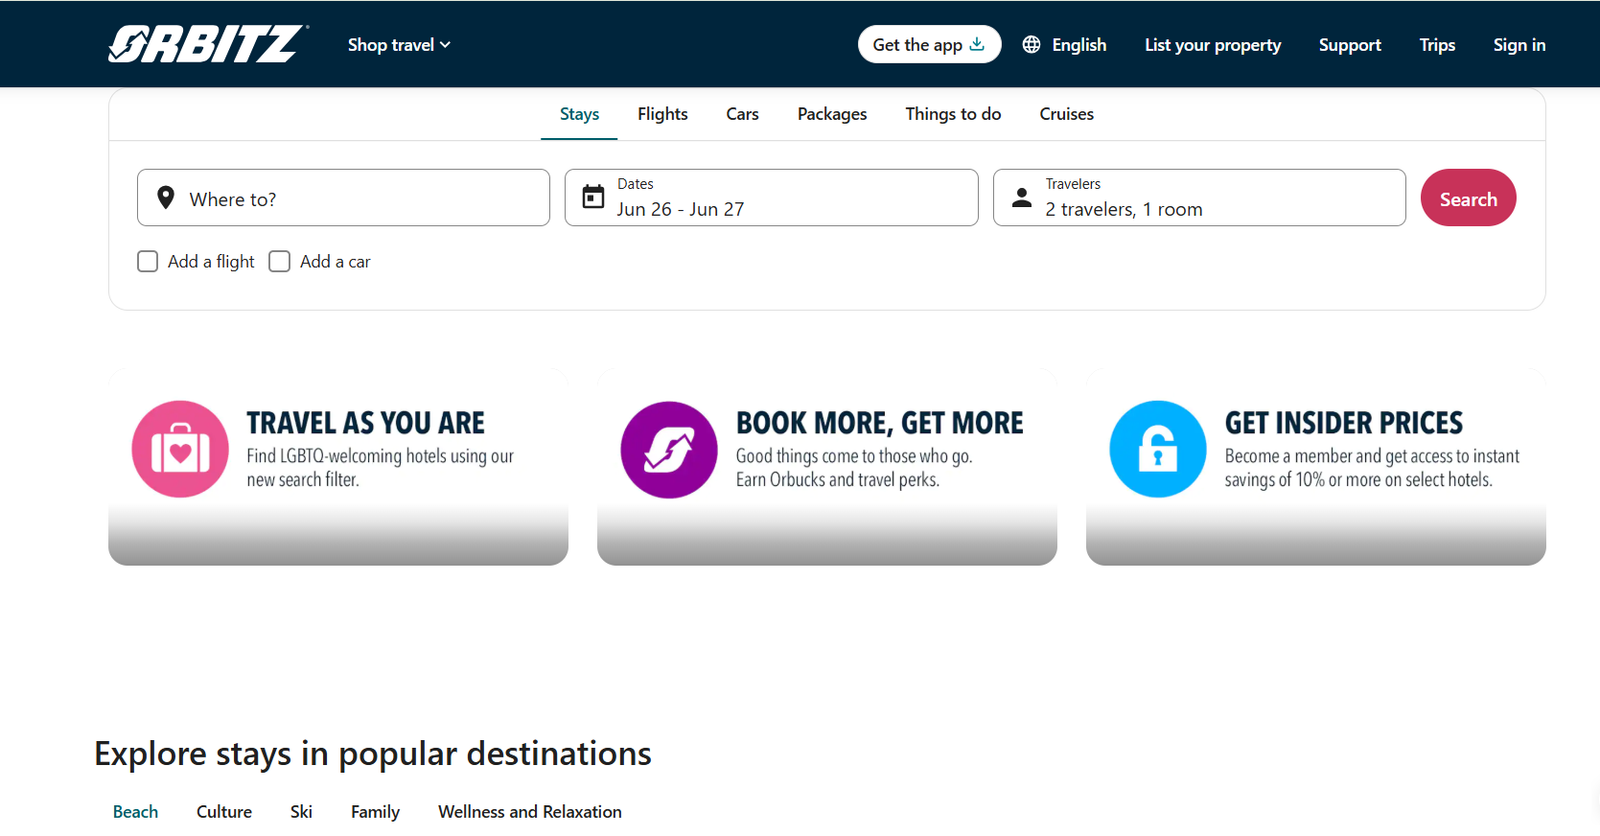Click the person icon in Travelers field

[1021, 197]
